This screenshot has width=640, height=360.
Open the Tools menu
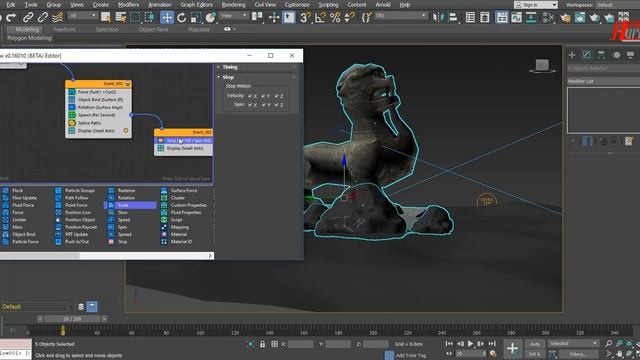tap(31, 4)
